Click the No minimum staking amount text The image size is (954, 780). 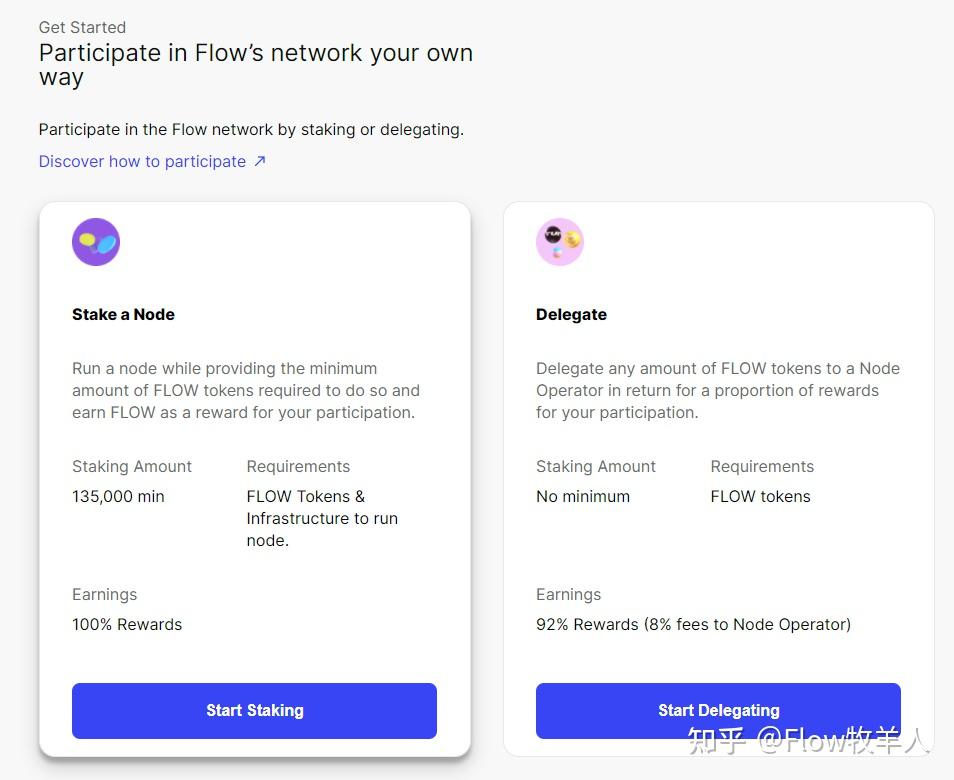click(583, 496)
